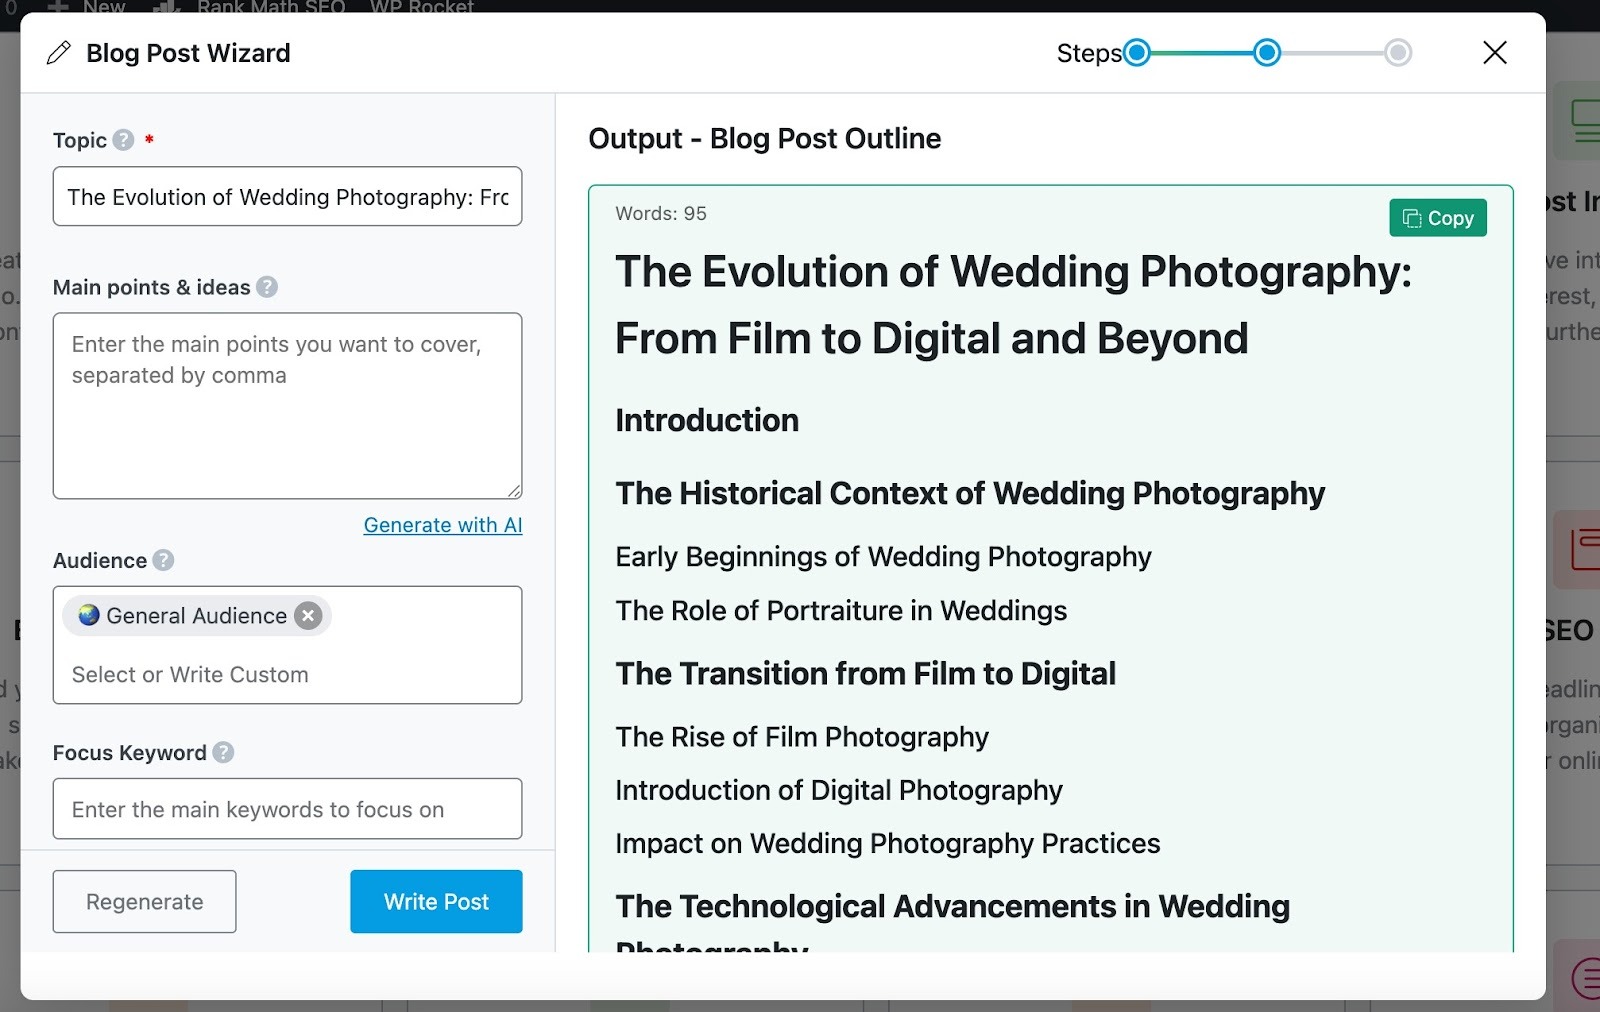Remove the General Audience tag
The image size is (1600, 1012).
point(307,615)
